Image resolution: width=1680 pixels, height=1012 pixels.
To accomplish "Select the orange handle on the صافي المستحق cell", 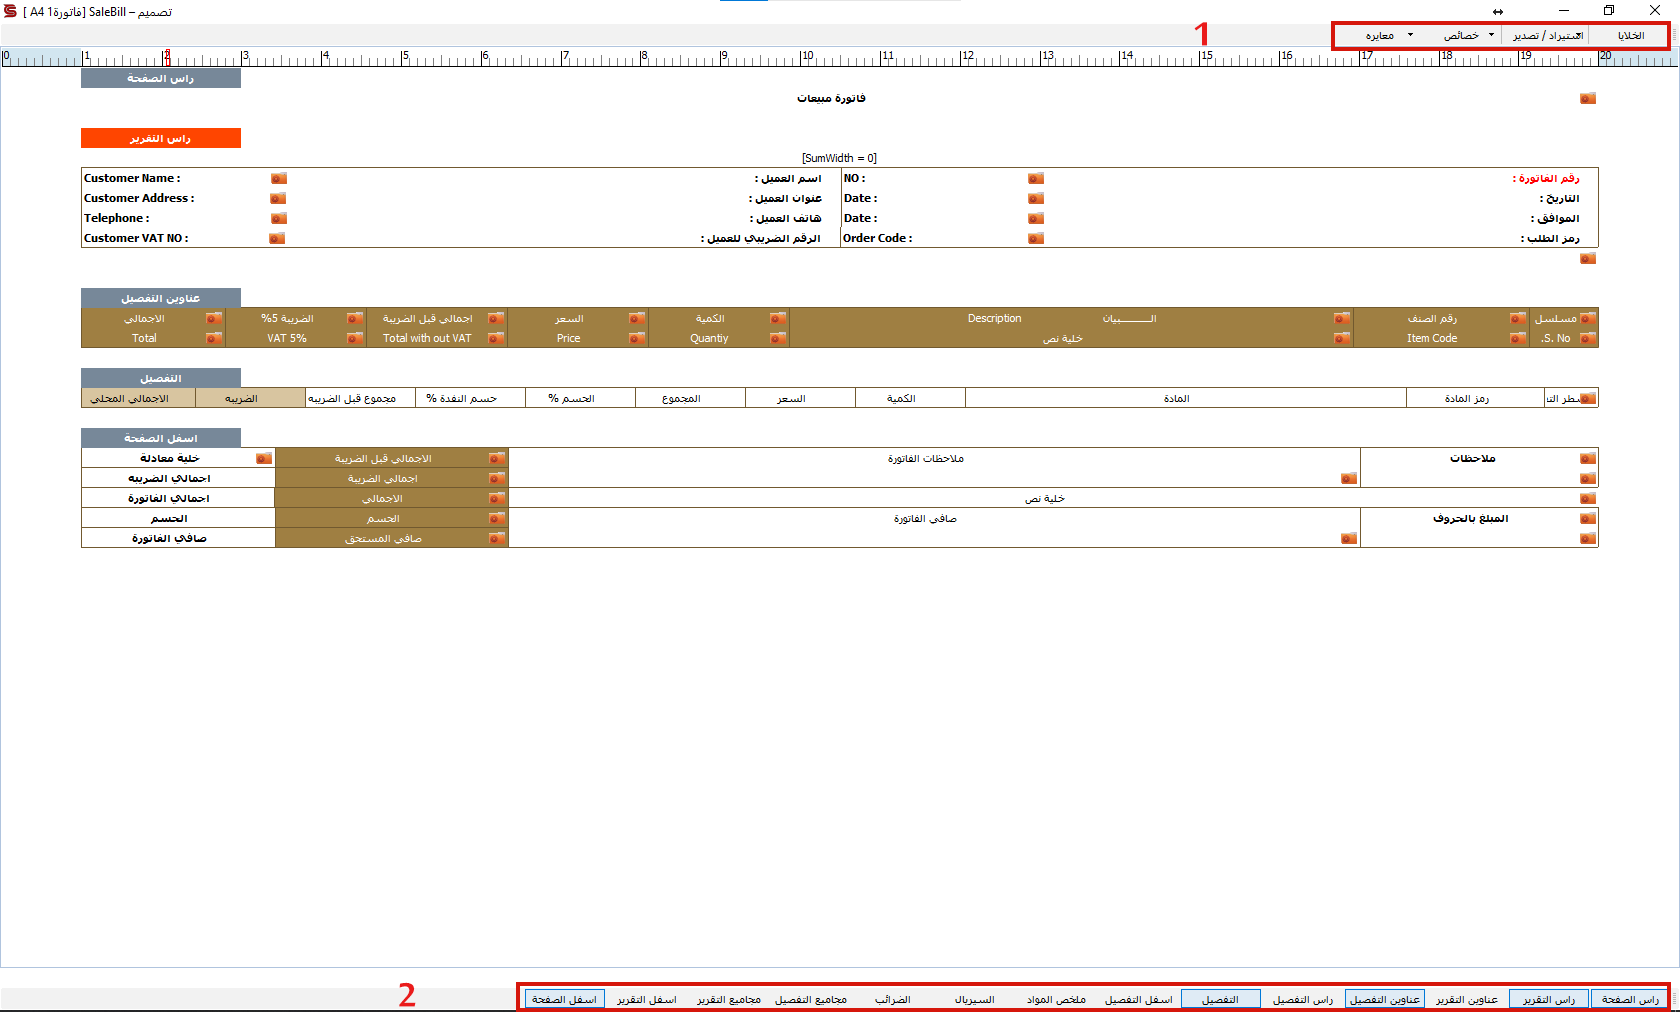I will 497,539.
